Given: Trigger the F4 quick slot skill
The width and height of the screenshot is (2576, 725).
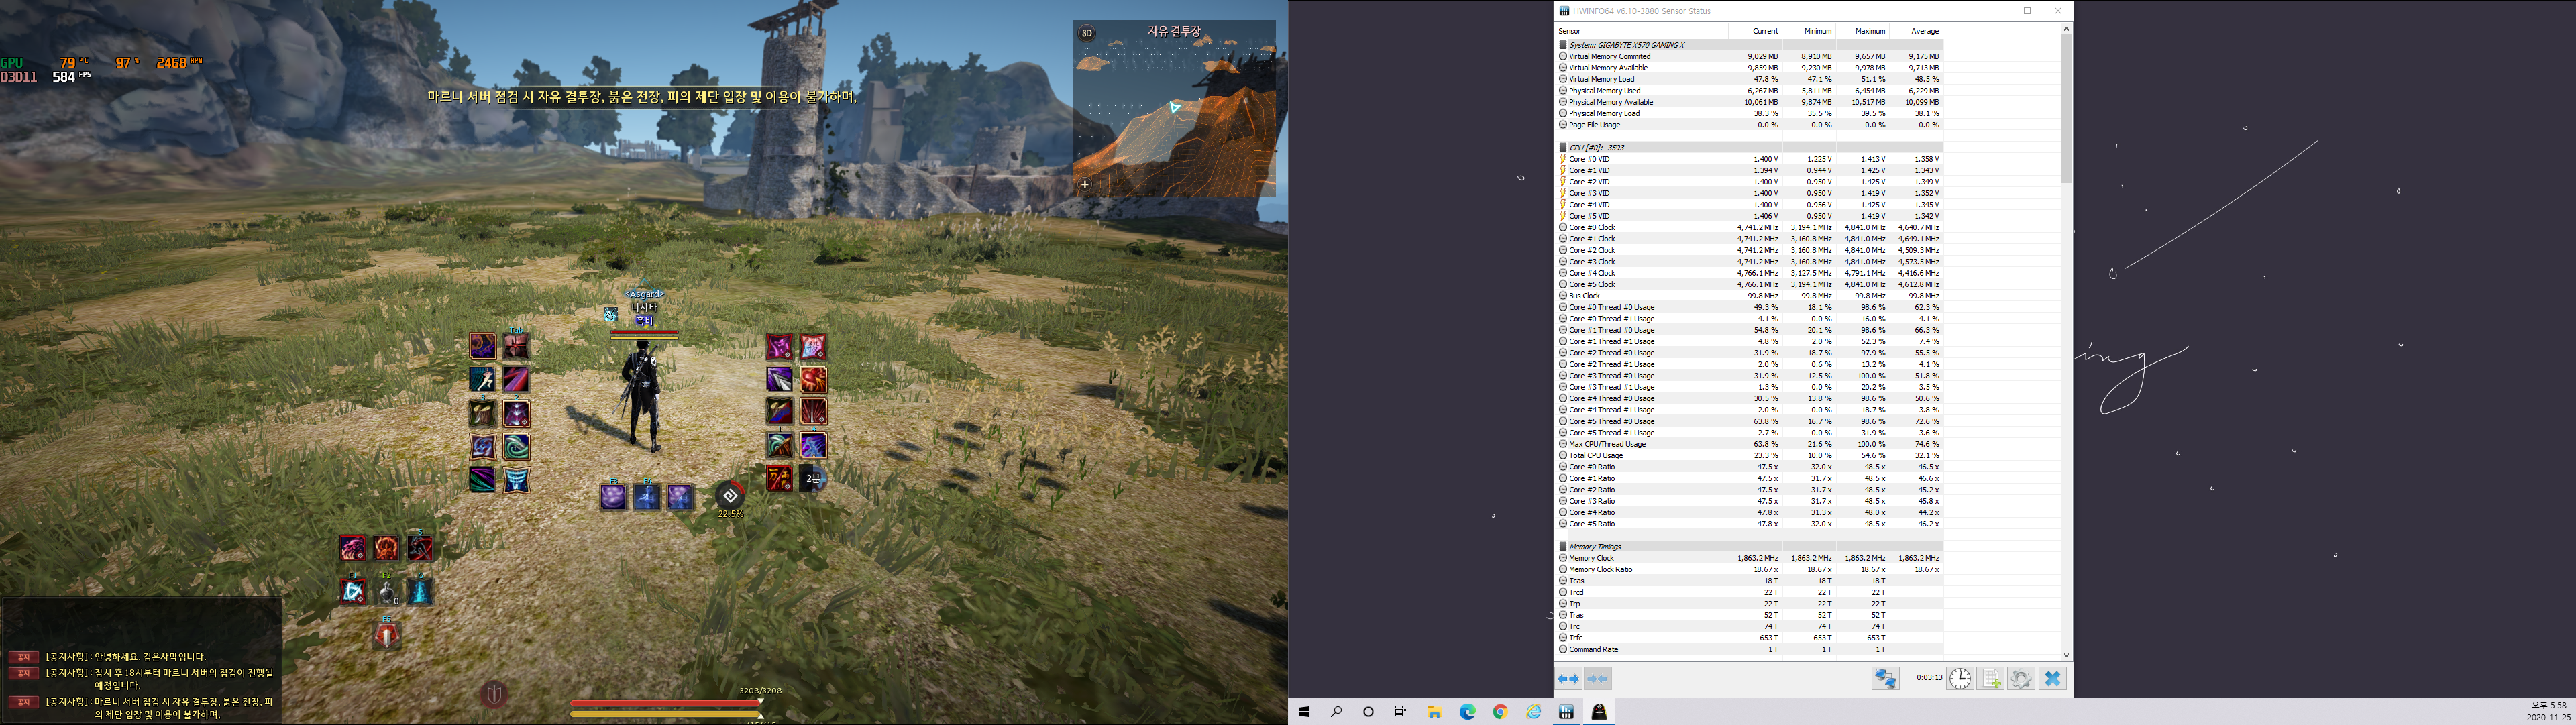Looking at the screenshot, I should (647, 496).
